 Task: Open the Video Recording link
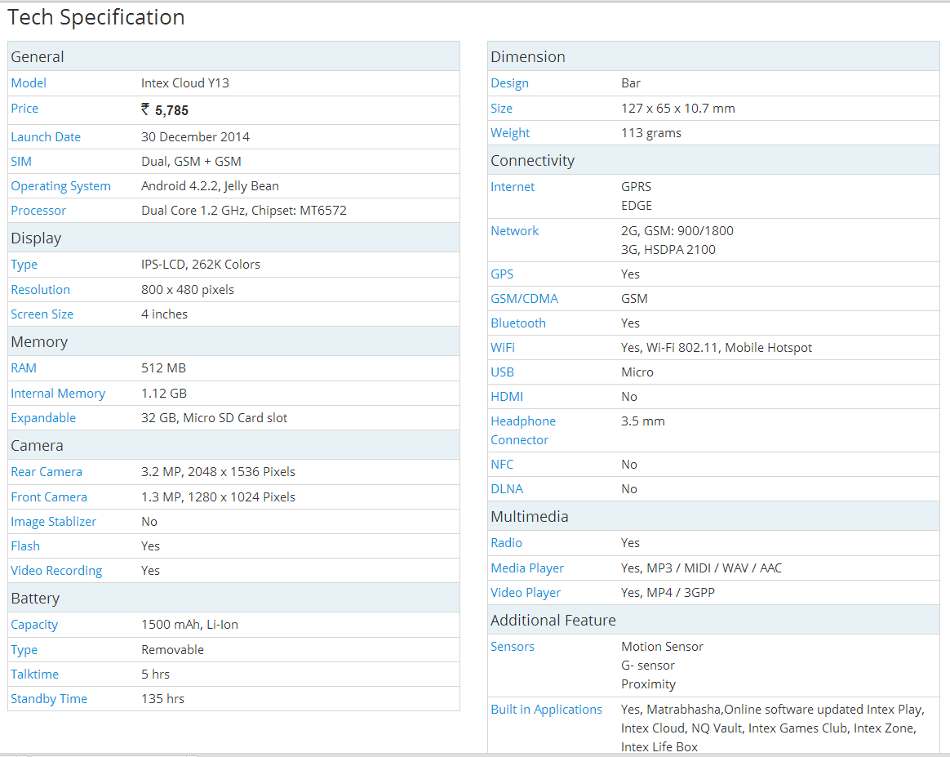coord(56,571)
